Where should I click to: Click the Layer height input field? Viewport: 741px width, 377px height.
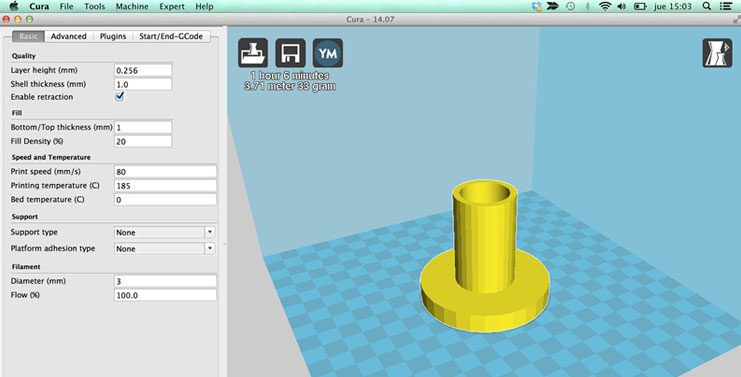(143, 70)
